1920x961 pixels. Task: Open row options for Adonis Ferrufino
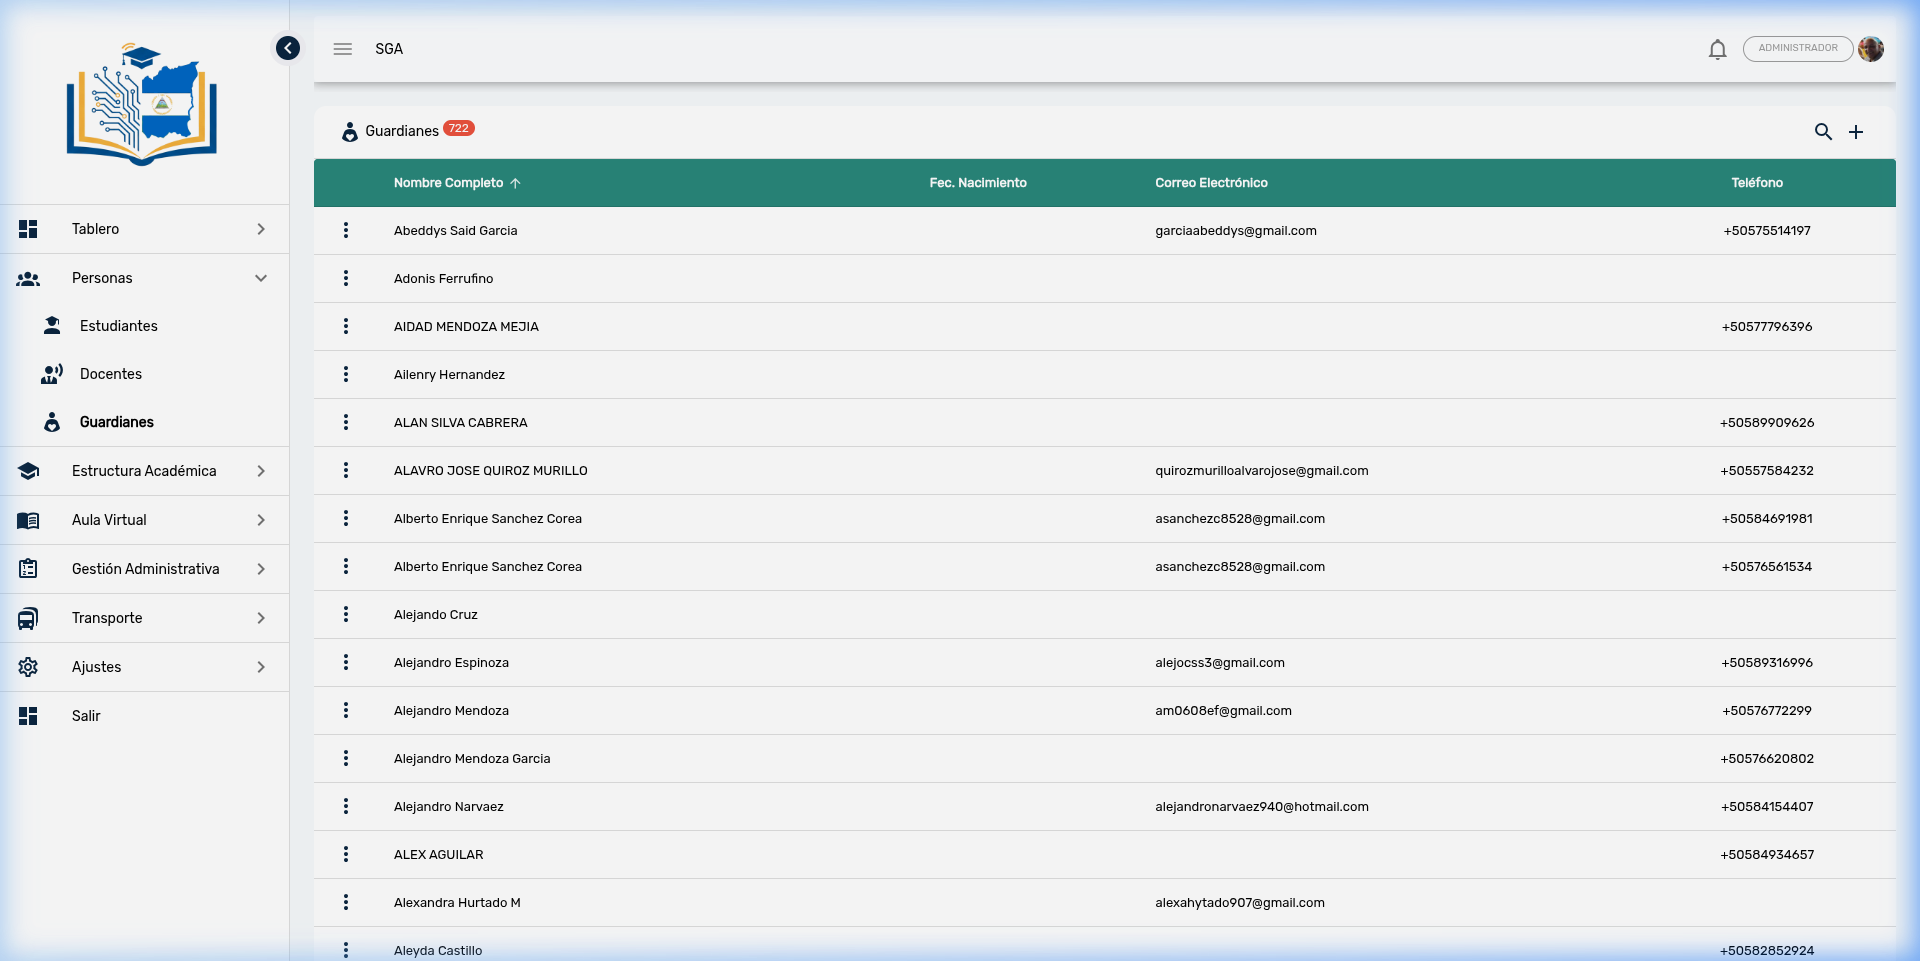pyautogui.click(x=346, y=279)
